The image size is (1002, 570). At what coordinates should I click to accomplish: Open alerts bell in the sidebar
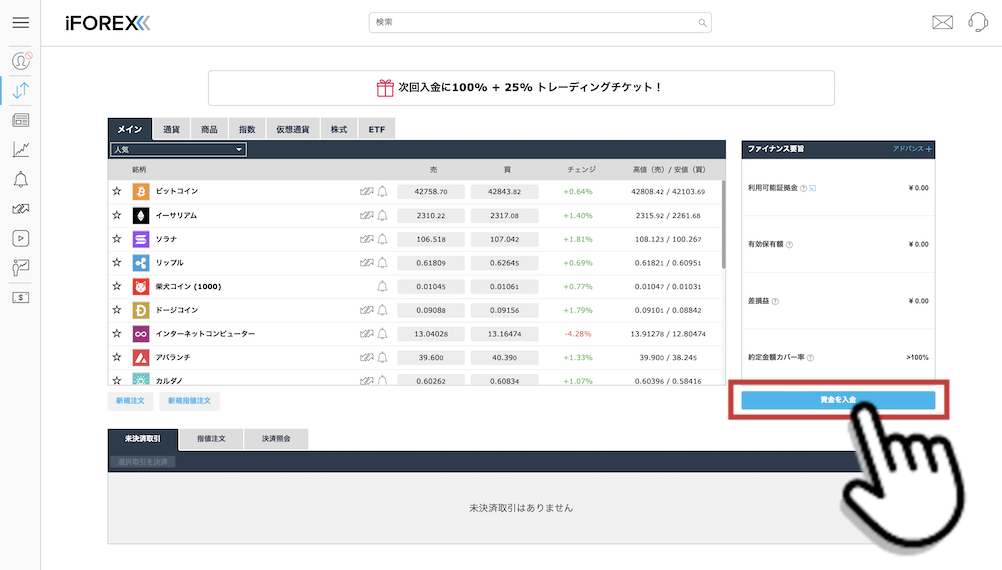coord(20,180)
